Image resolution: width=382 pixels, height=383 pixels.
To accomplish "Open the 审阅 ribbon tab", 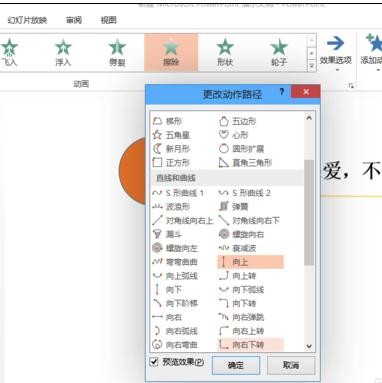I will tap(74, 20).
